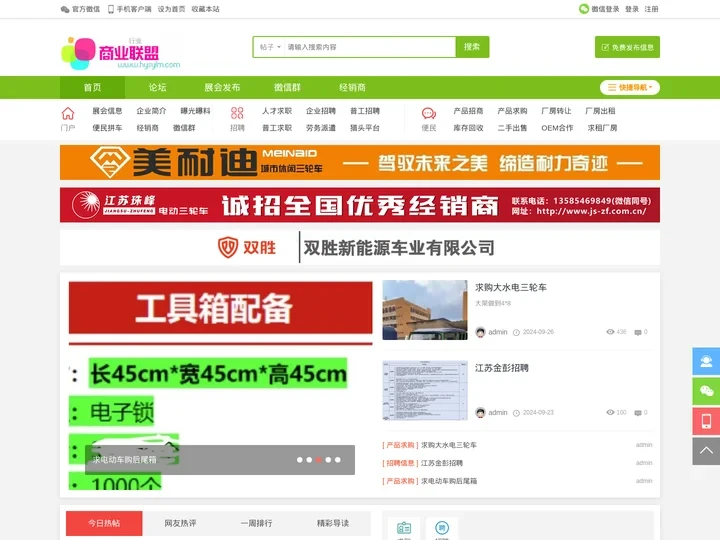Click the clock icon beside 2024-09-26
Screen dimensions: 720x540
pyautogui.click(x=516, y=332)
